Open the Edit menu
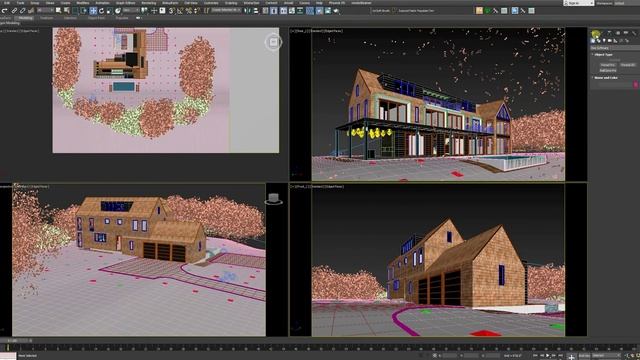The image size is (640, 360). tap(7, 3)
